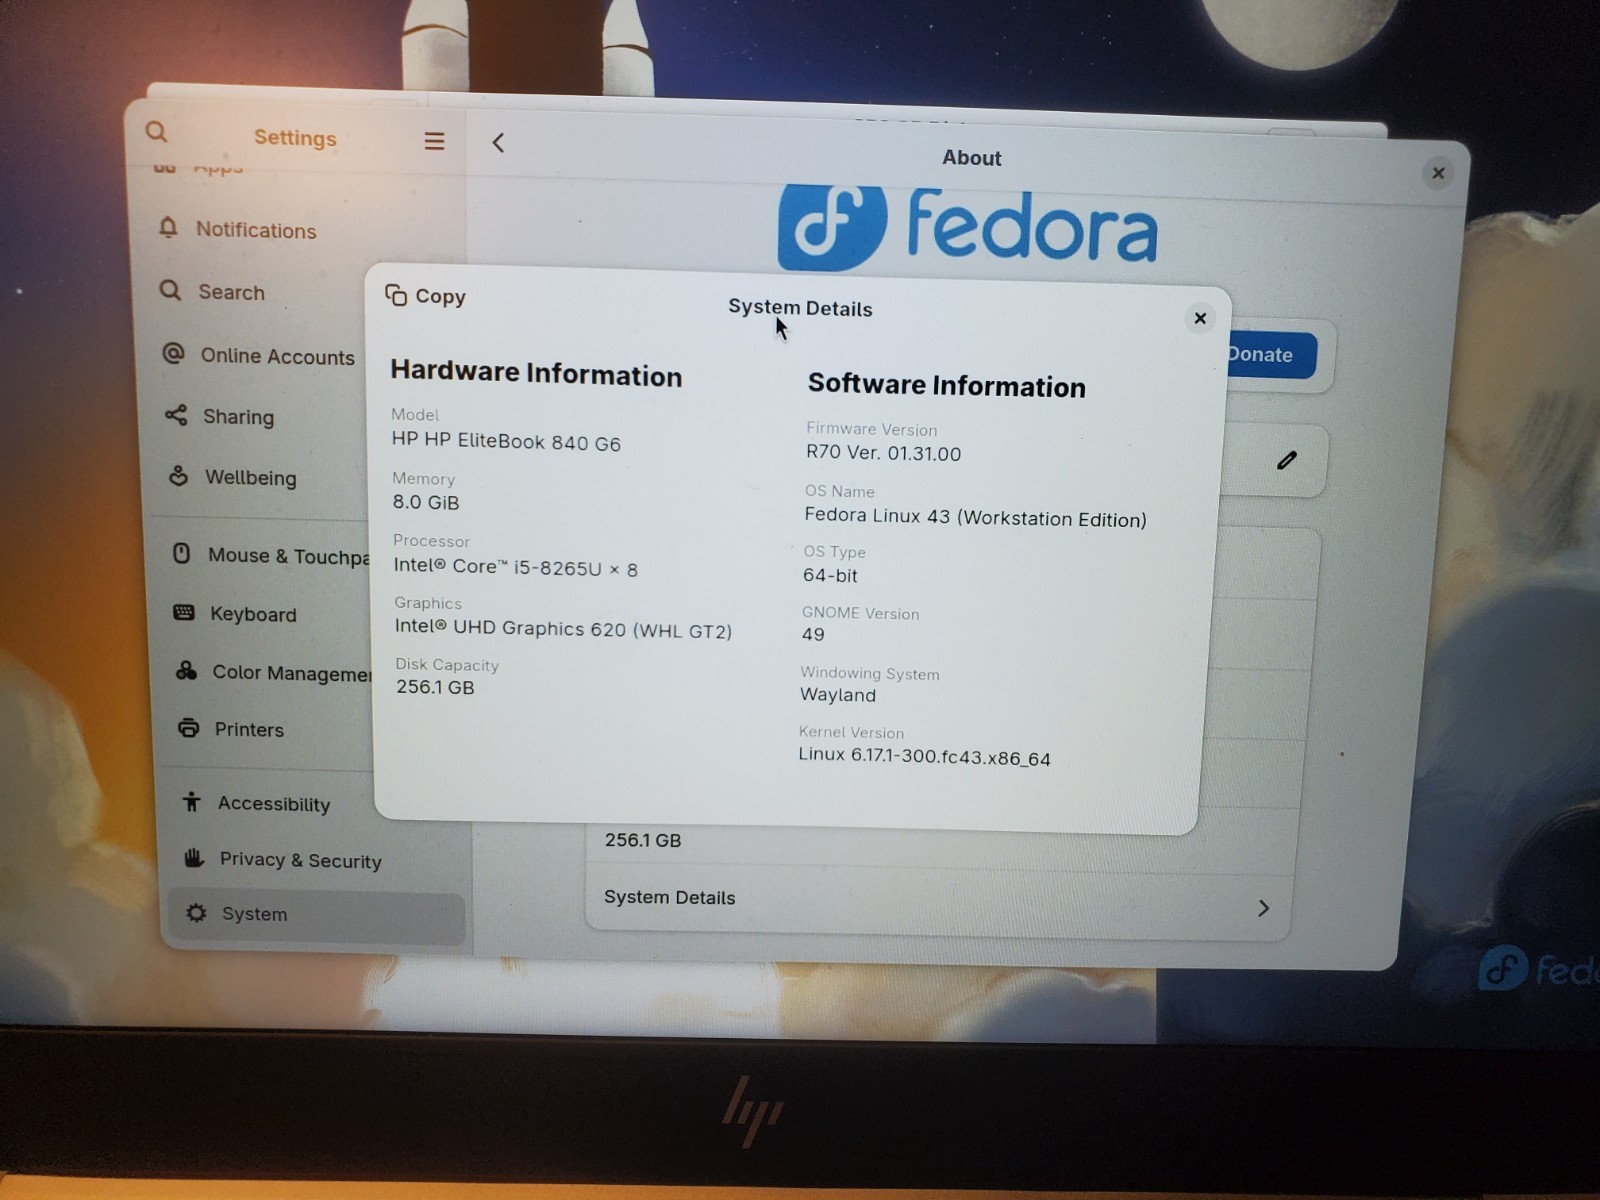
Task: Click the Printers icon
Action: (188, 728)
